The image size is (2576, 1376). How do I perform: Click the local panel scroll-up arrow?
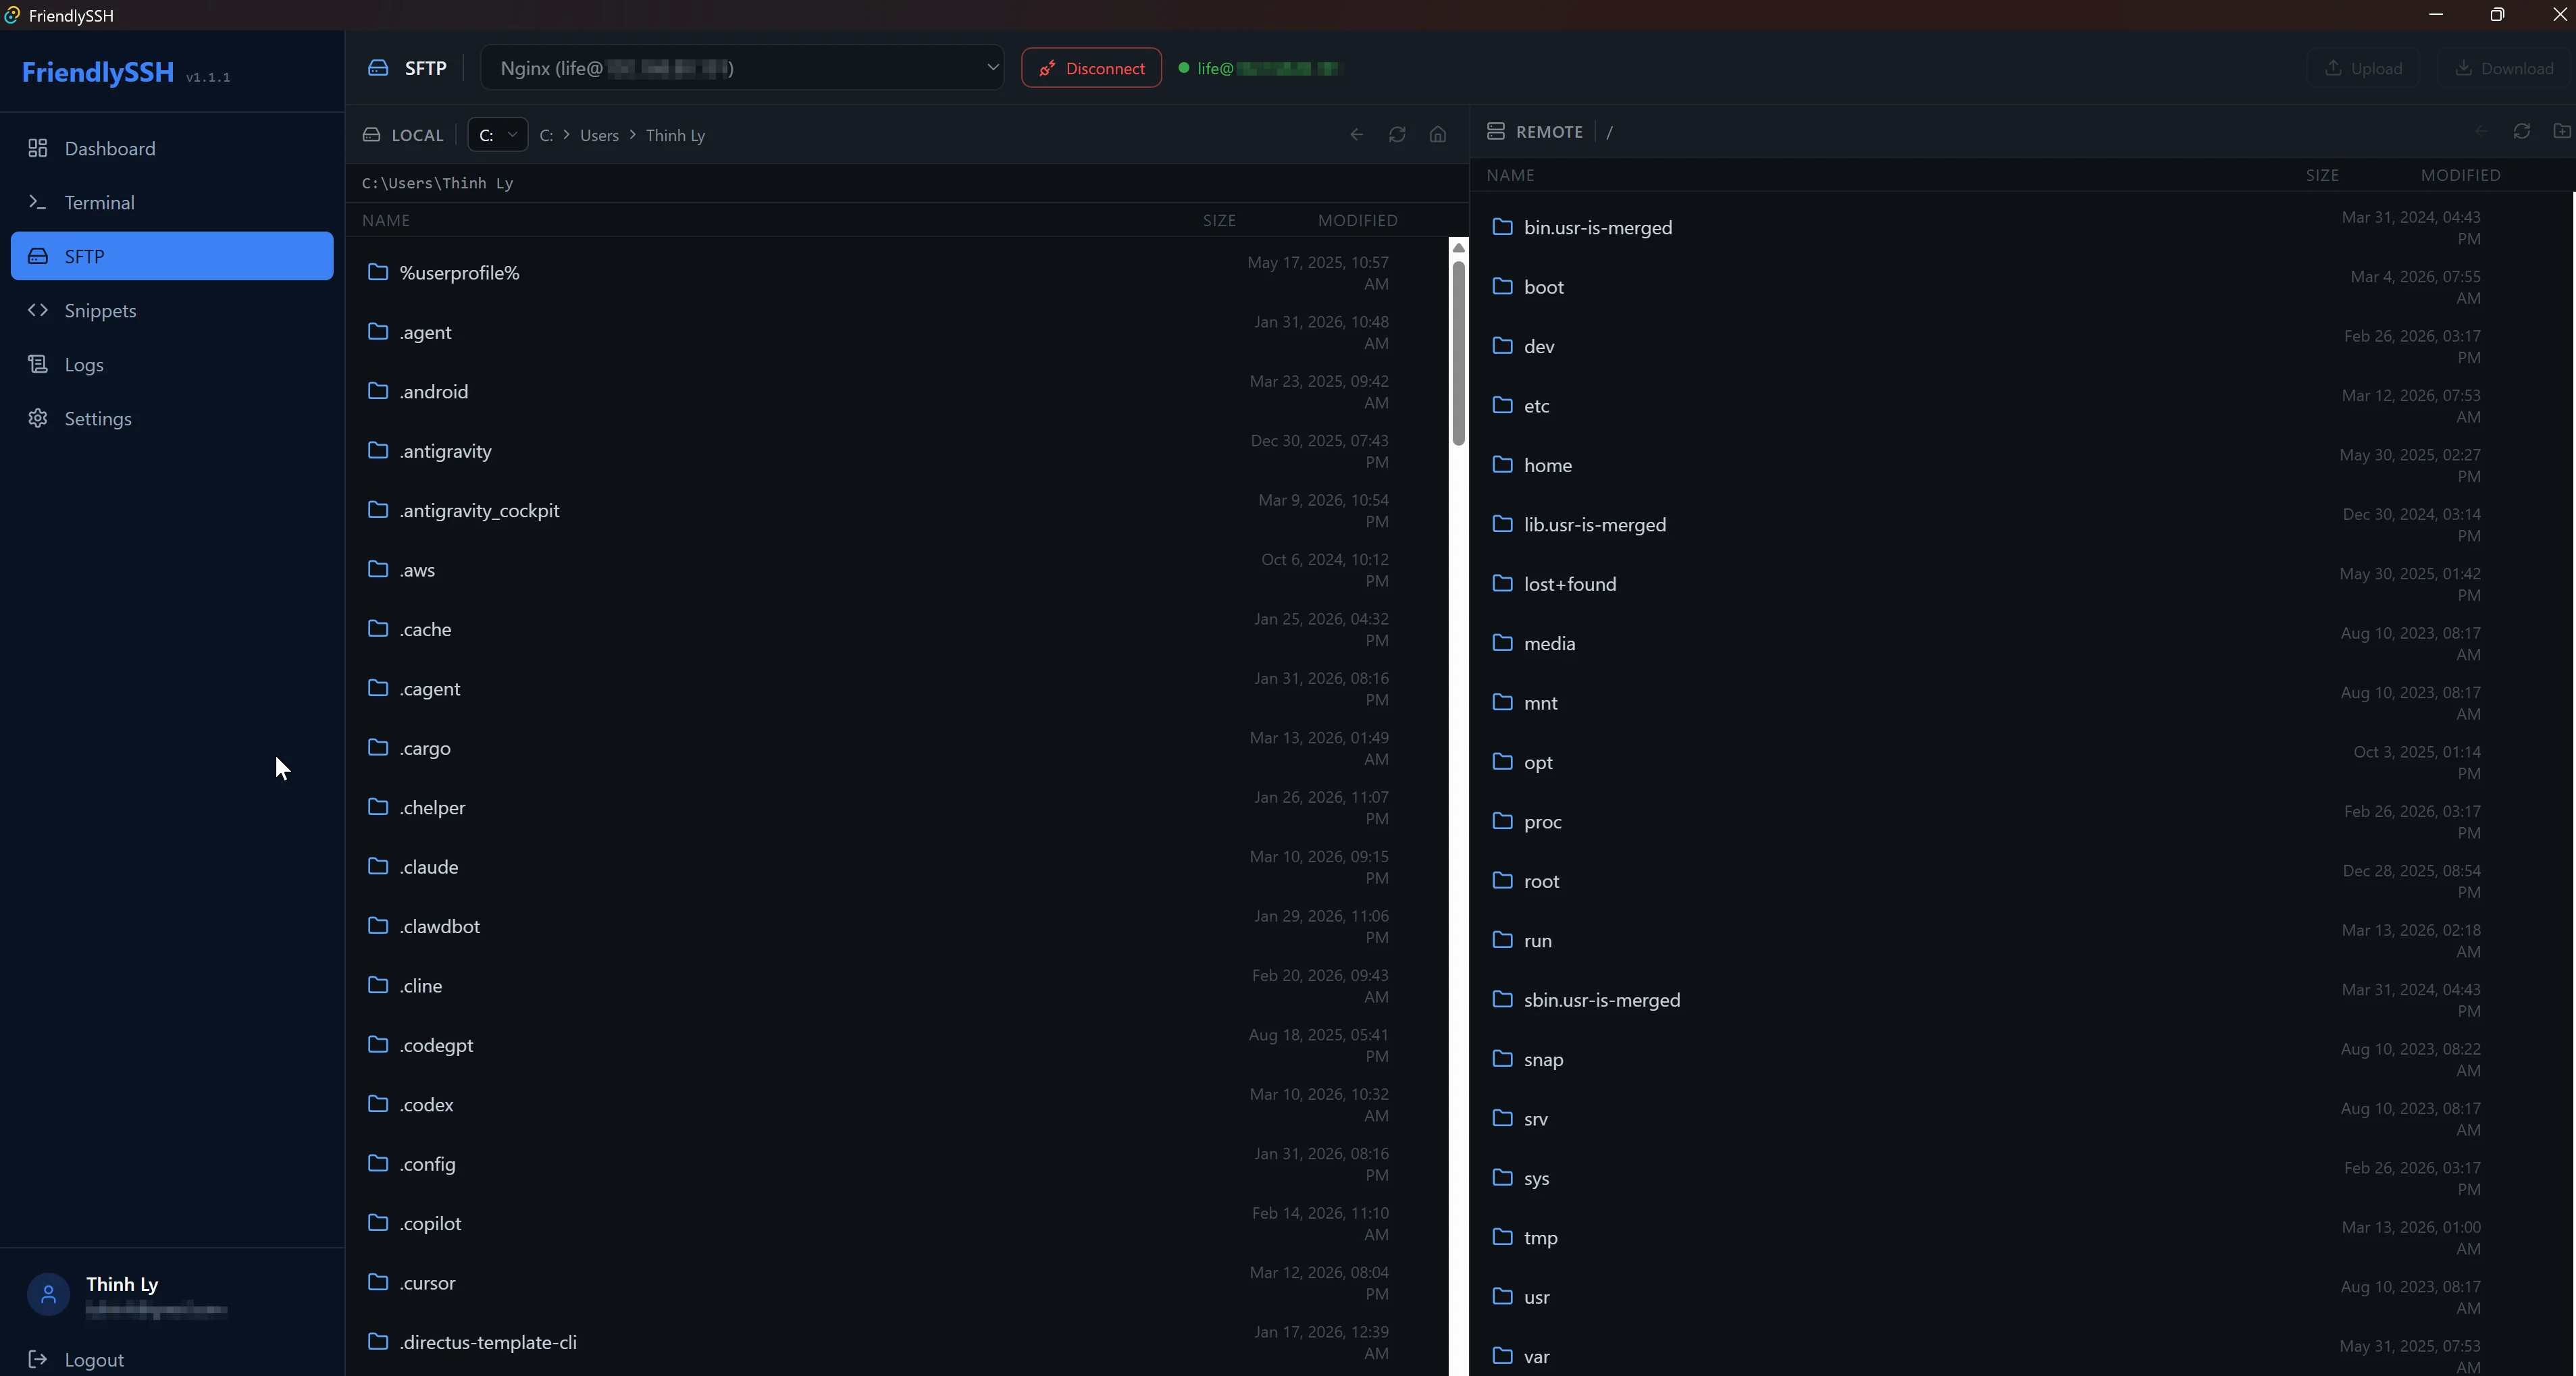pyautogui.click(x=1458, y=248)
